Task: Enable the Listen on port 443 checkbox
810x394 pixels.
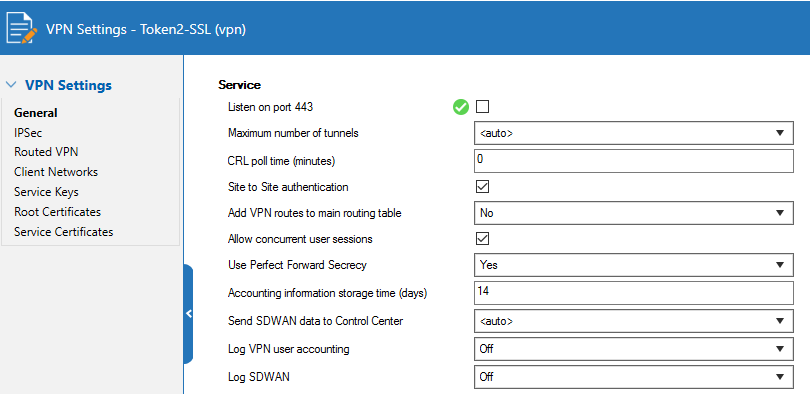Action: click(x=482, y=107)
